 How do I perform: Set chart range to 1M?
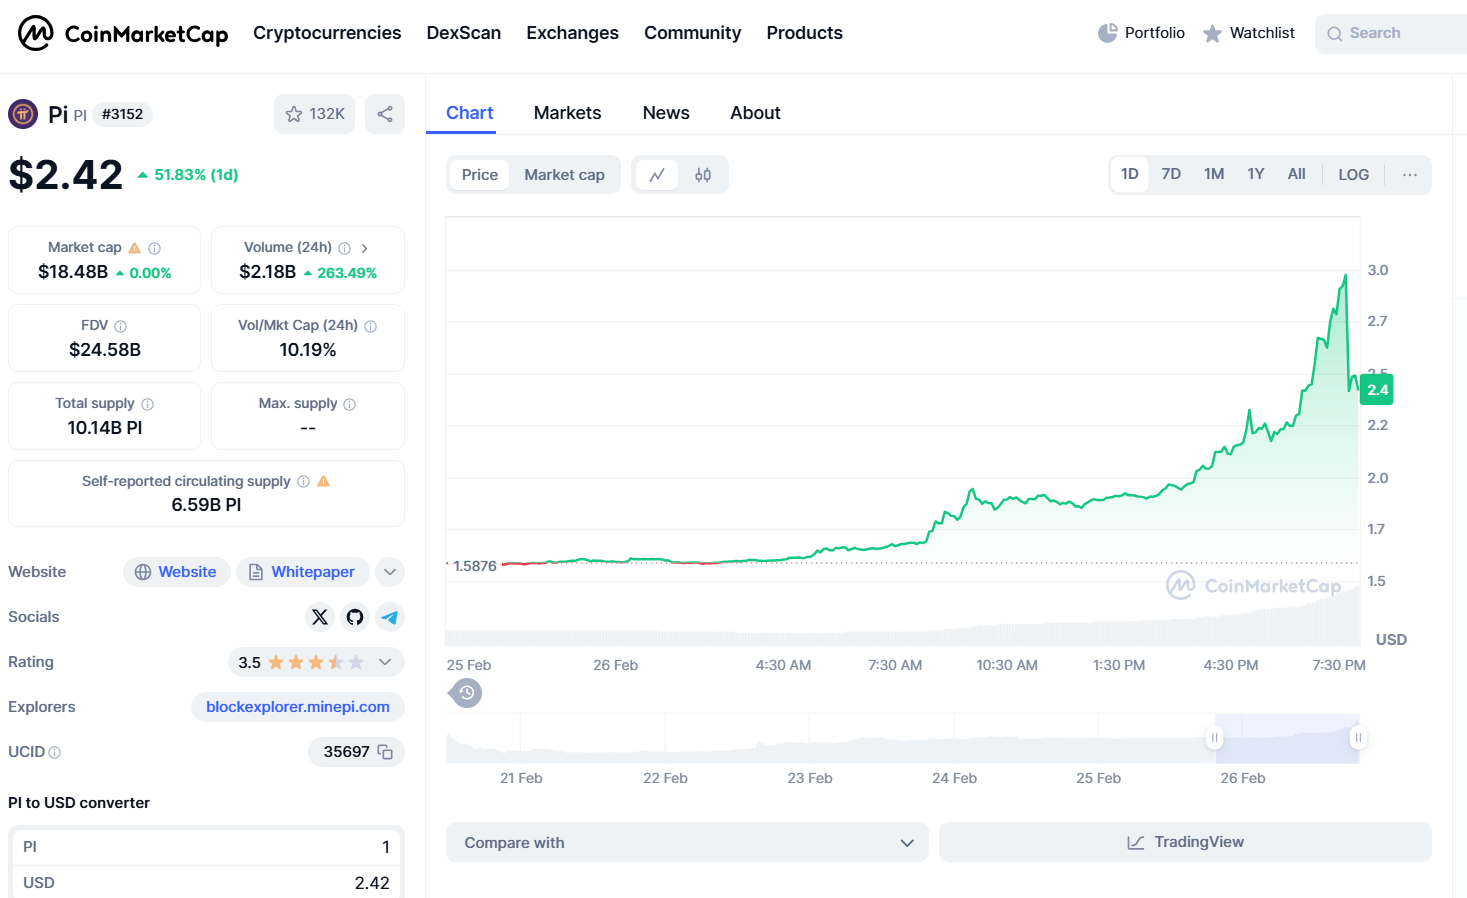(1214, 174)
